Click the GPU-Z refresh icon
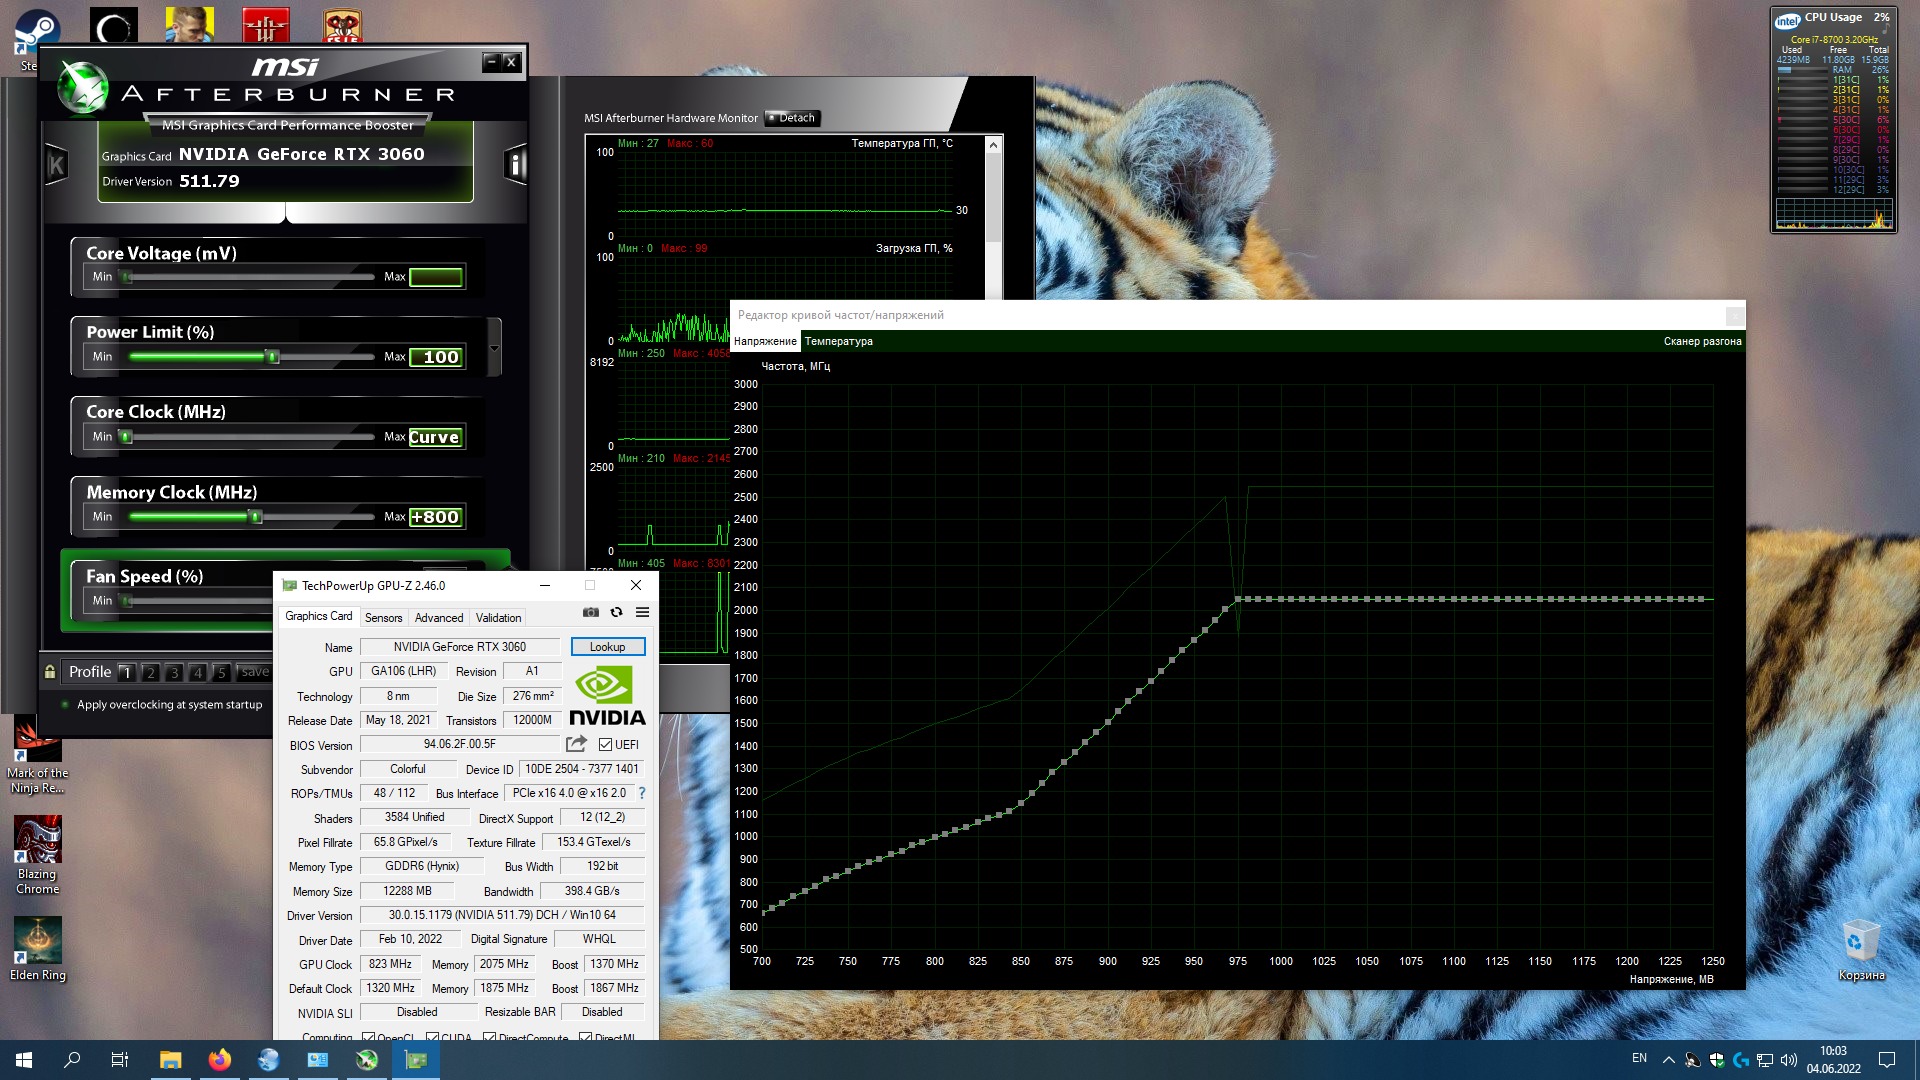This screenshot has height=1080, width=1920. point(617,612)
